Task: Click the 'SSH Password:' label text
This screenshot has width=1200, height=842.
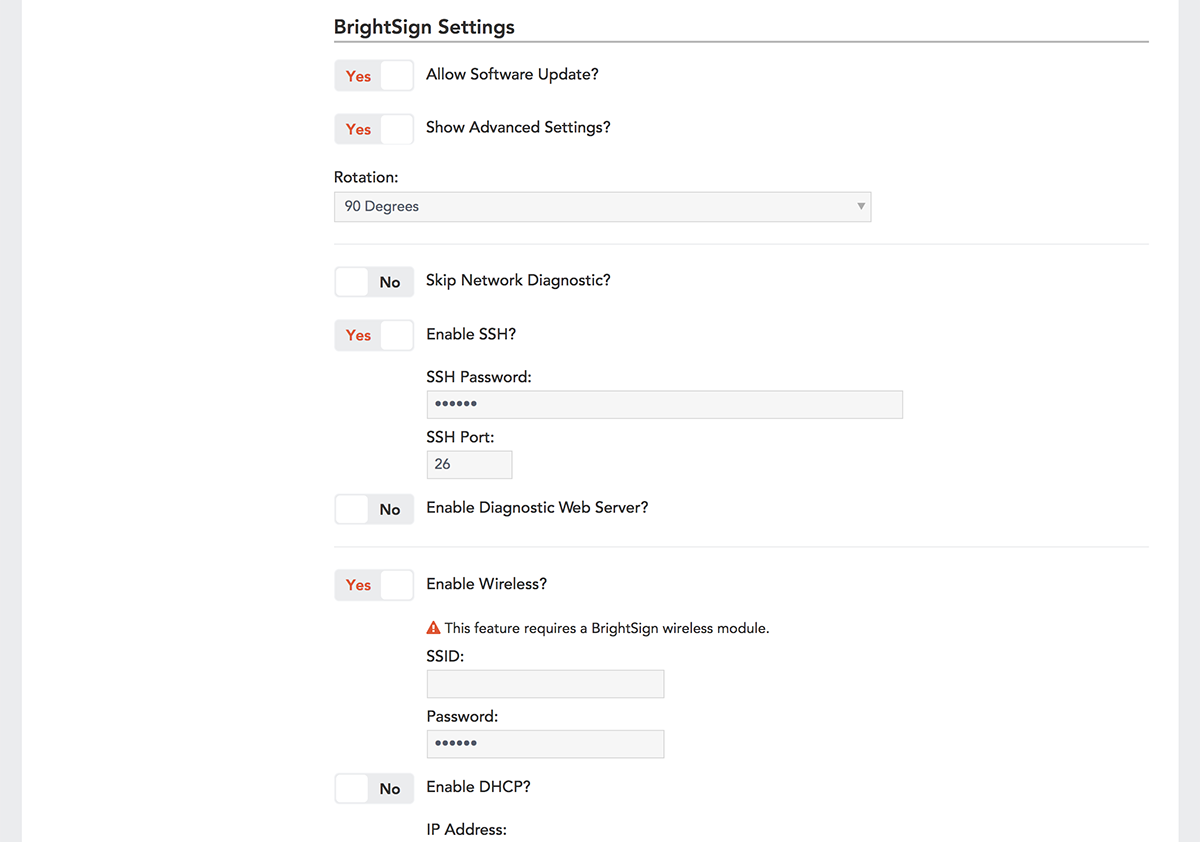Action: (x=478, y=377)
